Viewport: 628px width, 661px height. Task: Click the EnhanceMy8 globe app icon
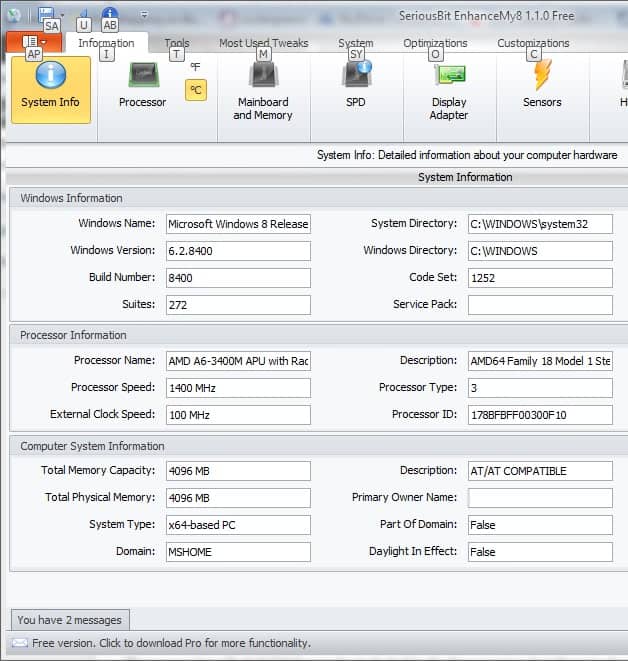tap(14, 15)
